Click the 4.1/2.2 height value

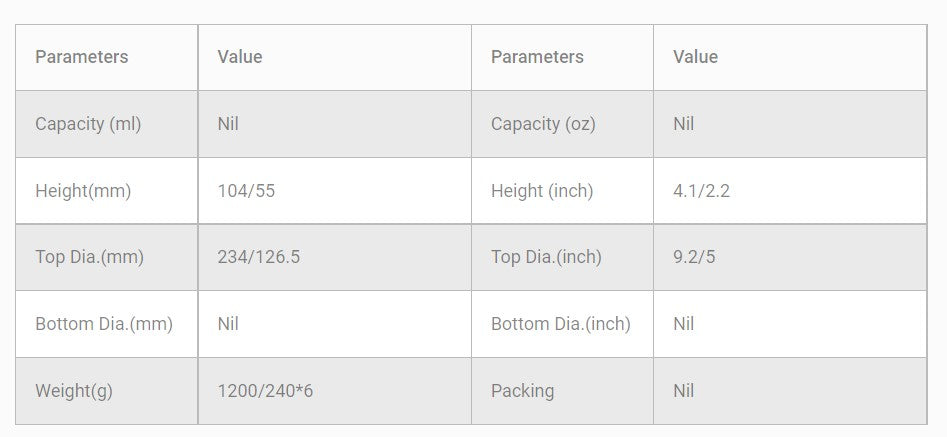coord(702,191)
